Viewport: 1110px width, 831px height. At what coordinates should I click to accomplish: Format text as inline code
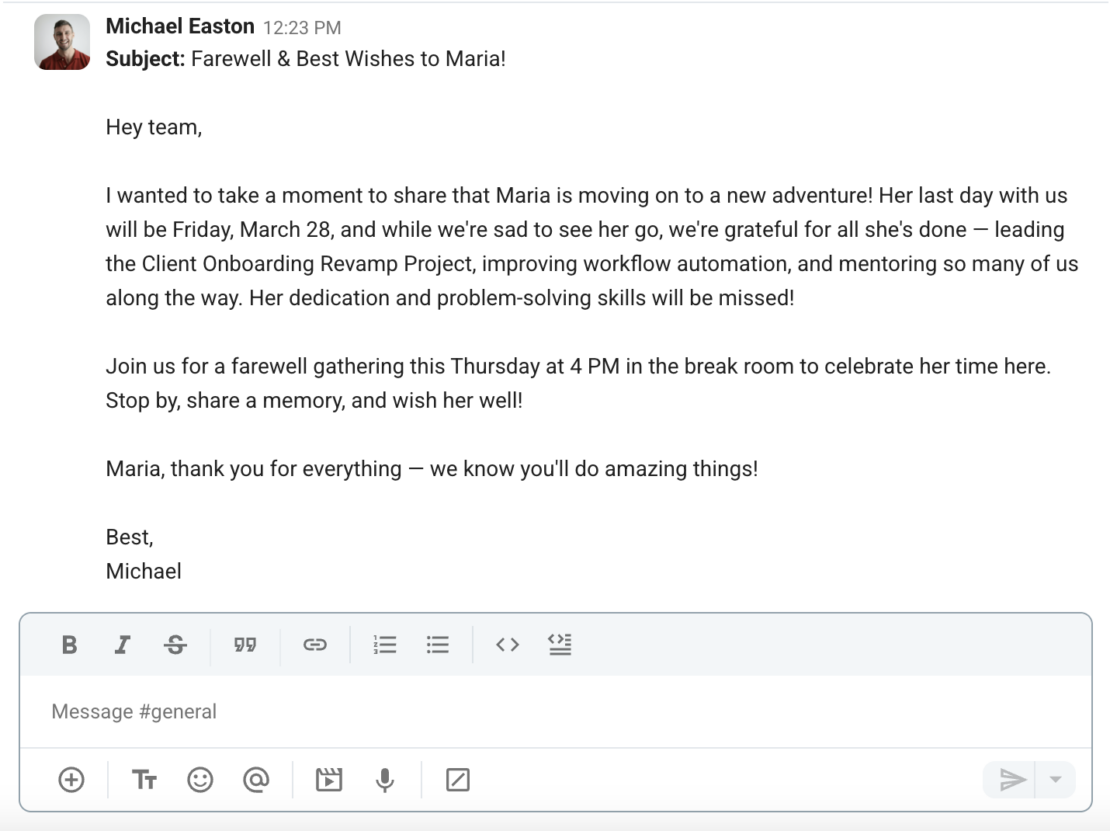[x=506, y=645]
